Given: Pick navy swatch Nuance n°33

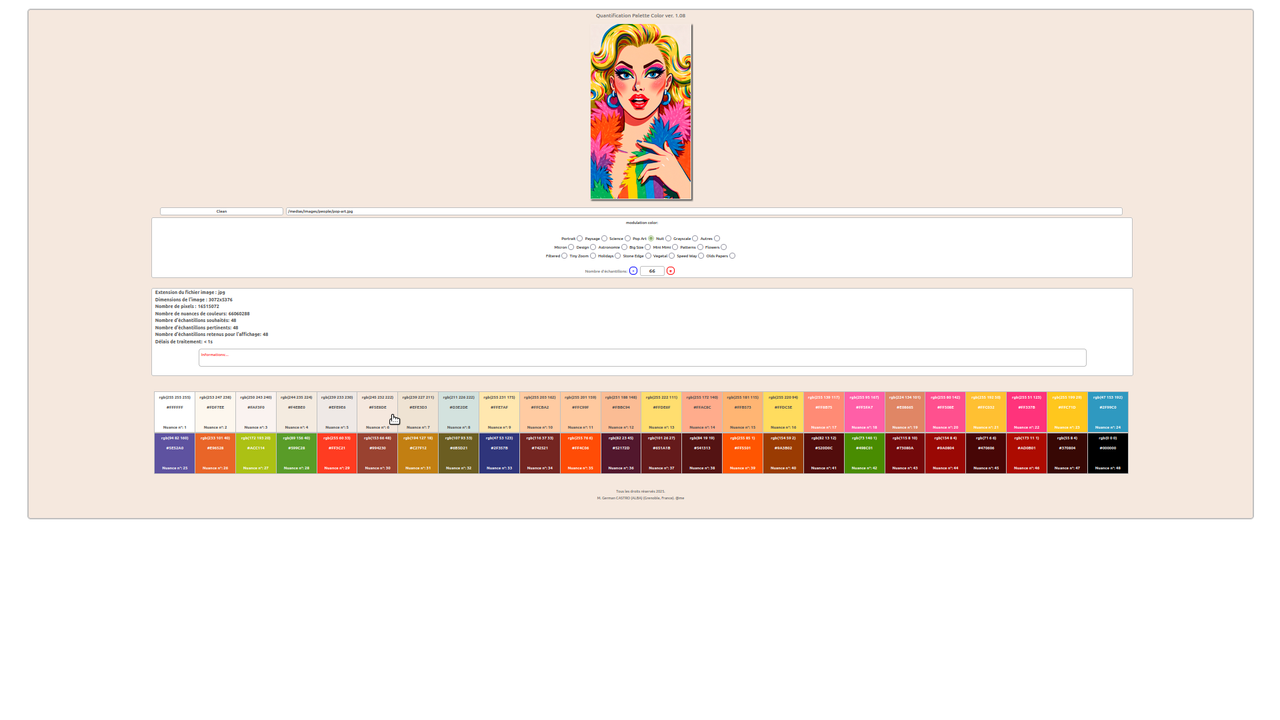Looking at the screenshot, I should pos(499,453).
